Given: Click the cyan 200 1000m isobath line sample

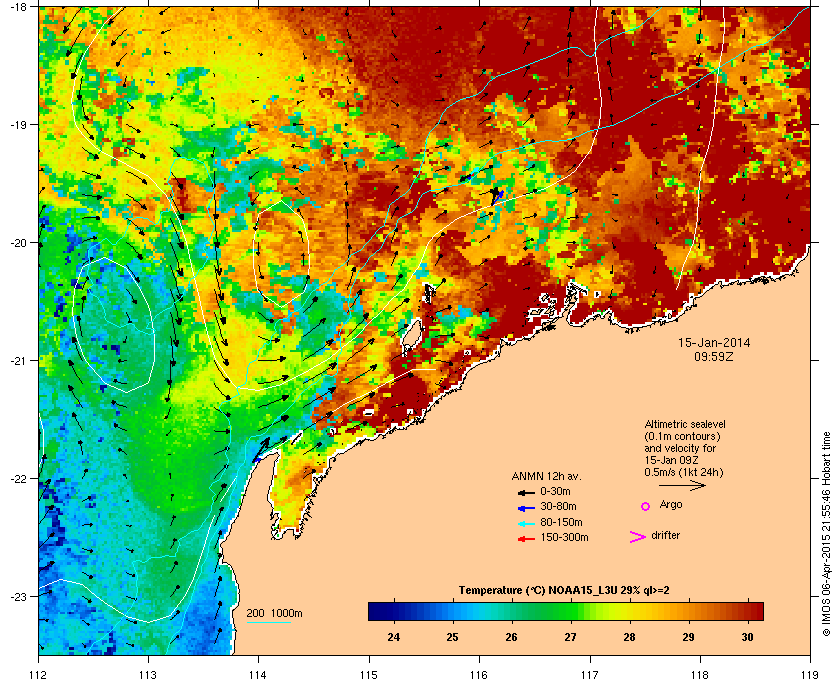Looking at the screenshot, I should point(268,622).
